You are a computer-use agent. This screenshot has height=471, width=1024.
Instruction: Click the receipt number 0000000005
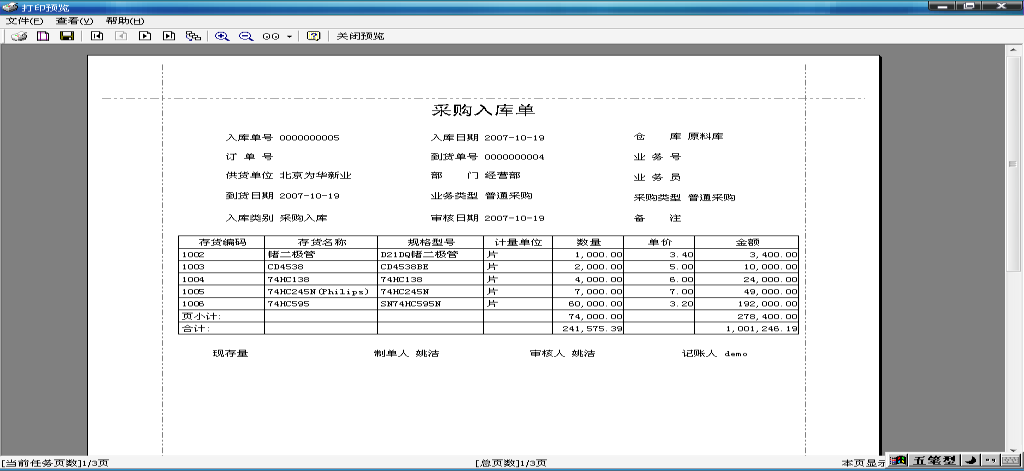click(310, 138)
